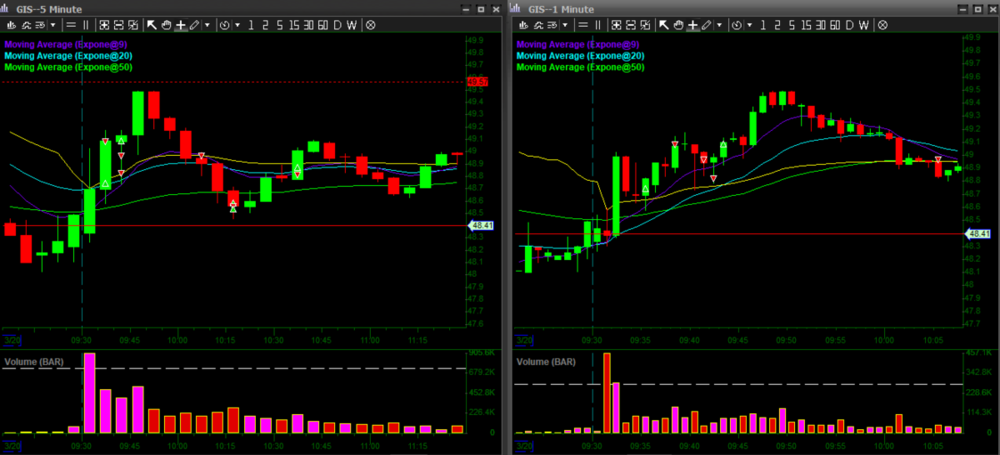Select the arrow pointer tool in 5 Minute chart
The width and height of the screenshot is (1000, 455).
[151, 24]
